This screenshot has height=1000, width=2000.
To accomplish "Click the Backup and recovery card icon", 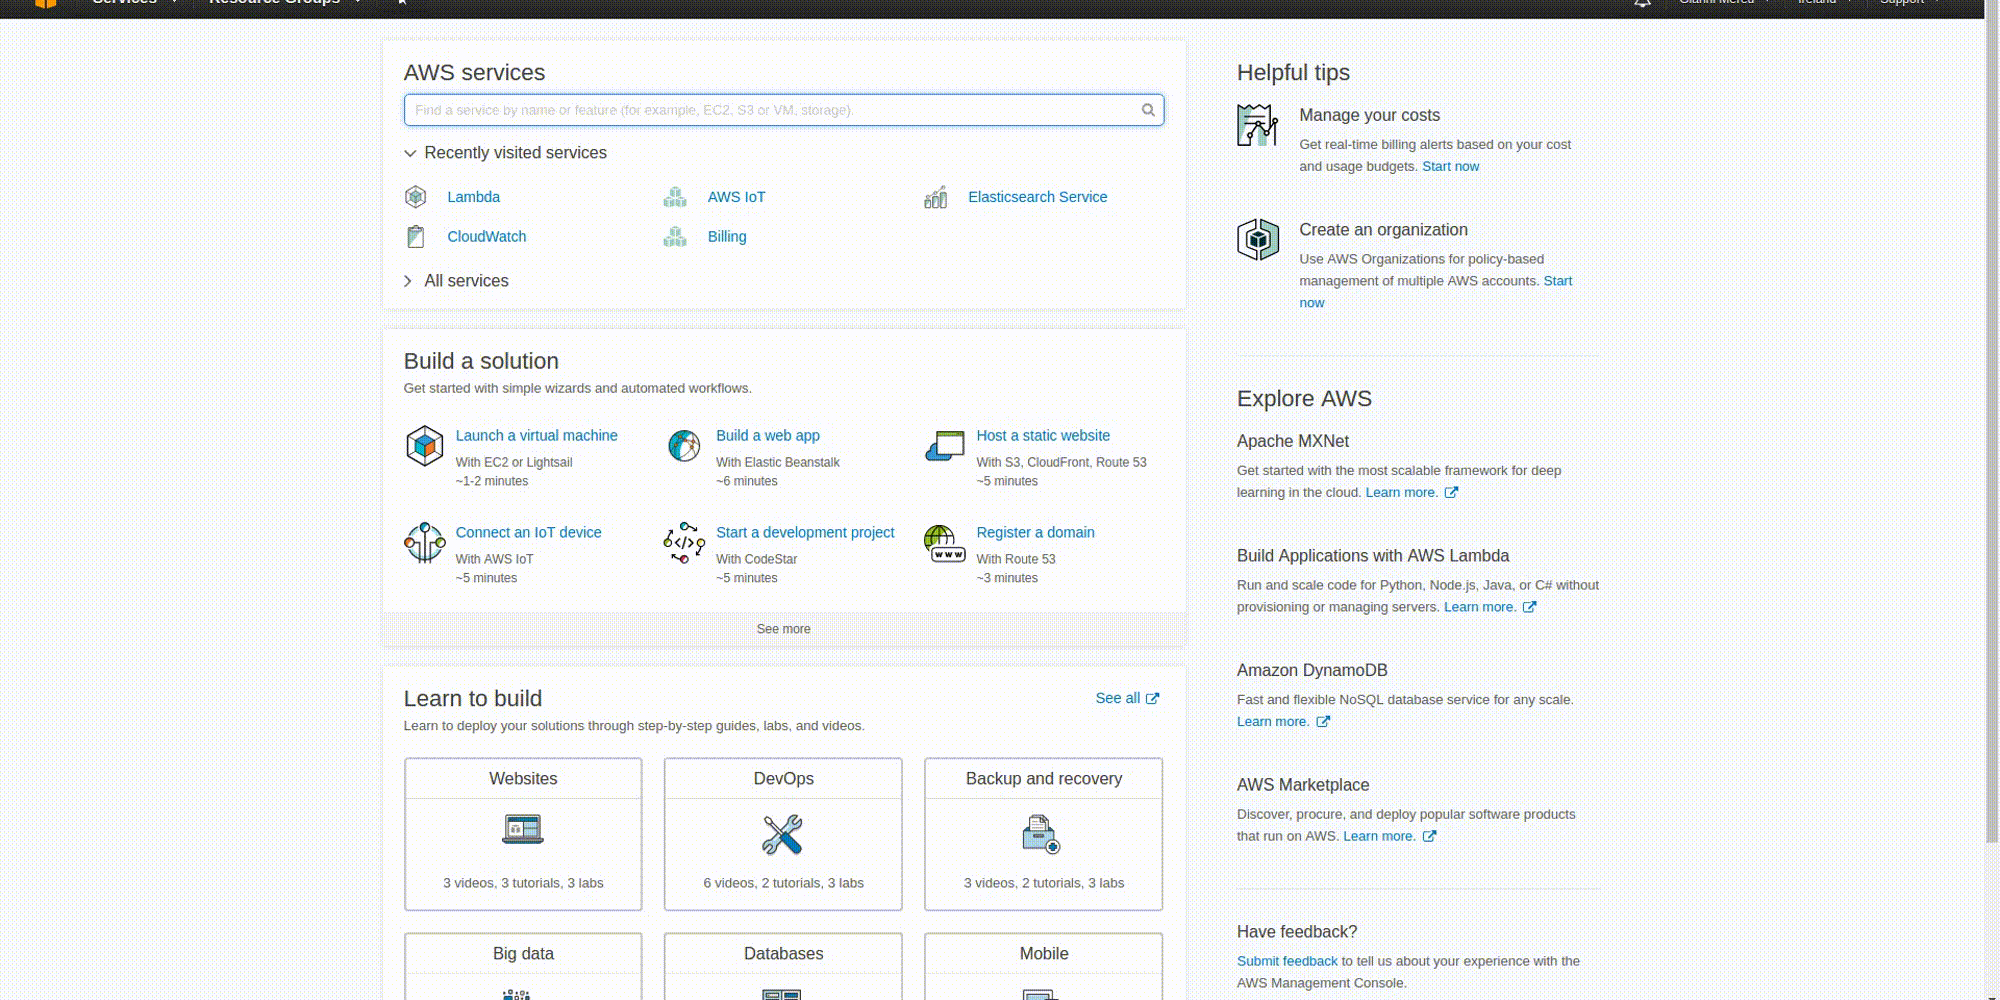I will tap(1042, 834).
